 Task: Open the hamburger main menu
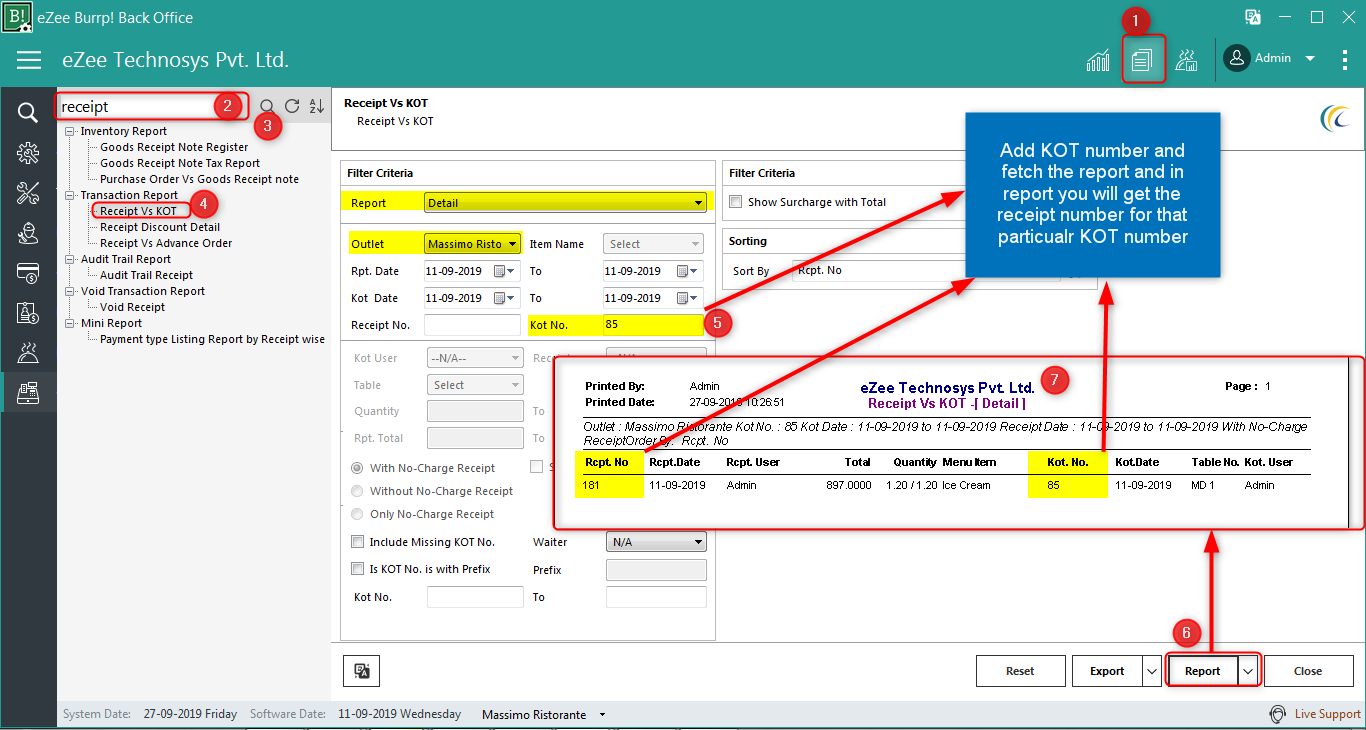point(29,60)
